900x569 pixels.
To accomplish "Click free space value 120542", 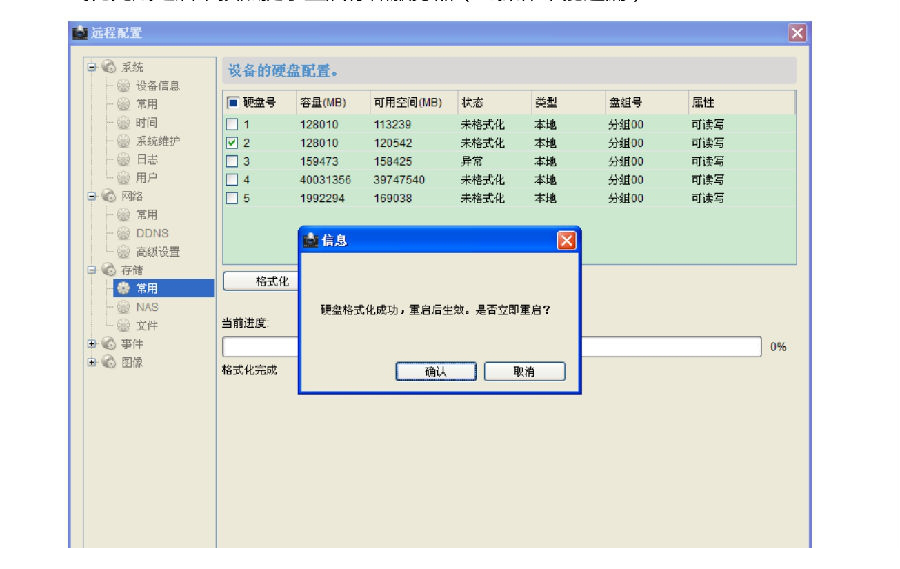I will click(x=393, y=143).
